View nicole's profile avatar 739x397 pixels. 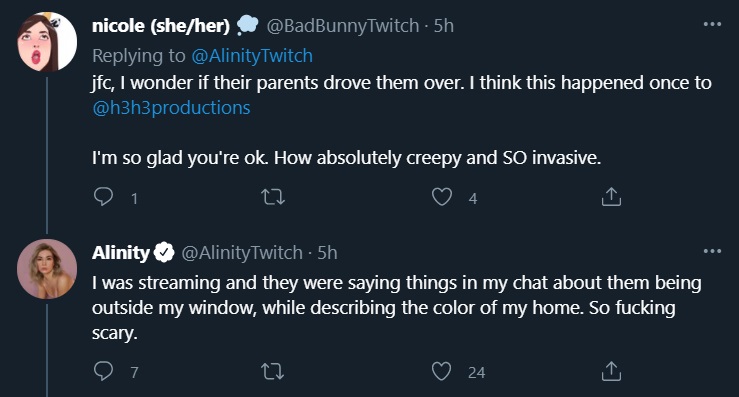click(x=47, y=42)
